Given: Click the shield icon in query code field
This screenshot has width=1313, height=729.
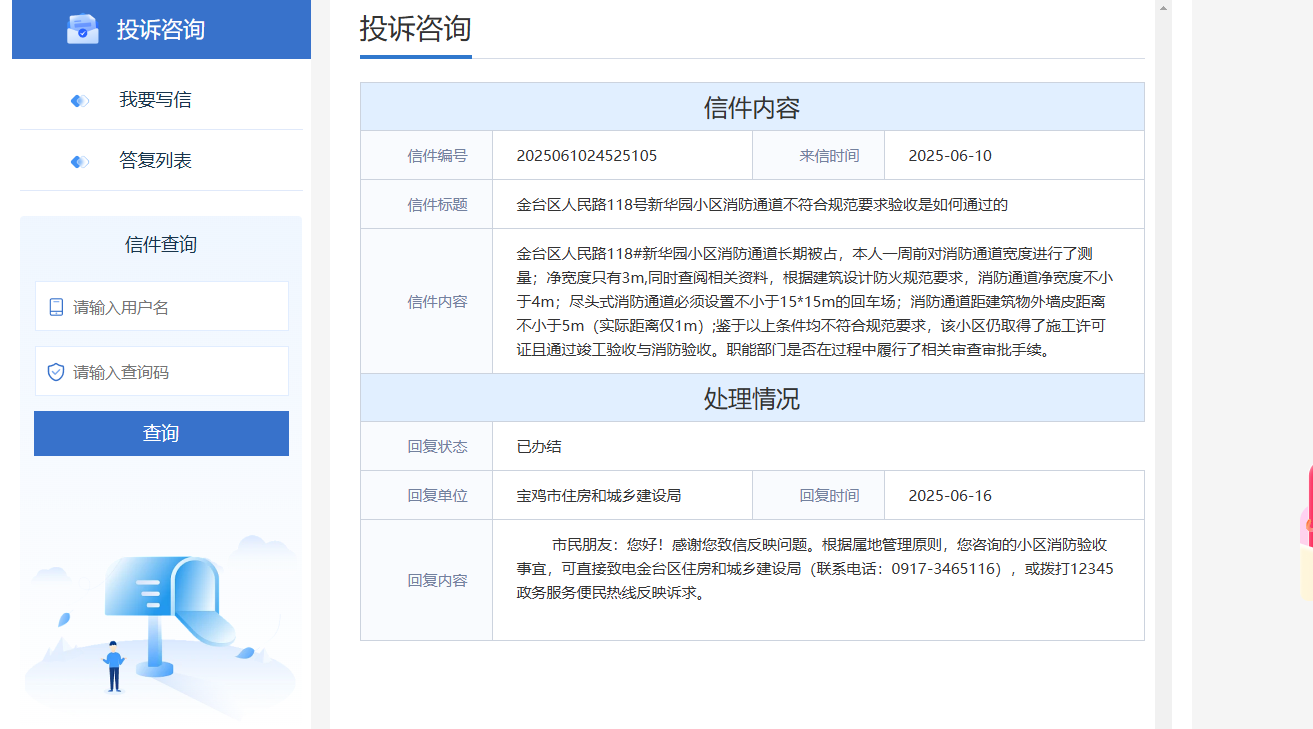Looking at the screenshot, I should (x=56, y=372).
